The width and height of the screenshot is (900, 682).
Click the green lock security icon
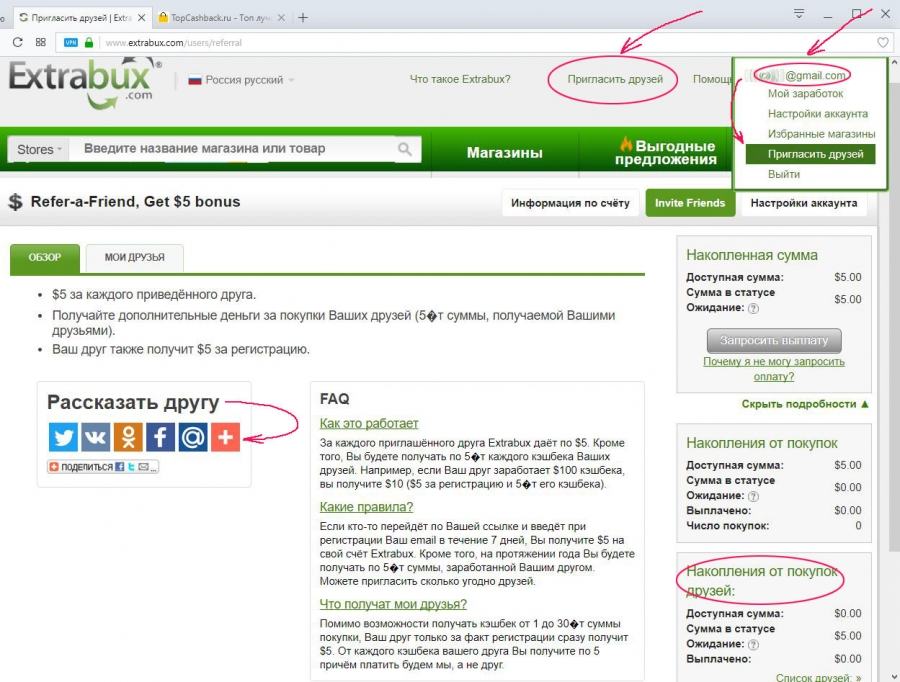89,42
